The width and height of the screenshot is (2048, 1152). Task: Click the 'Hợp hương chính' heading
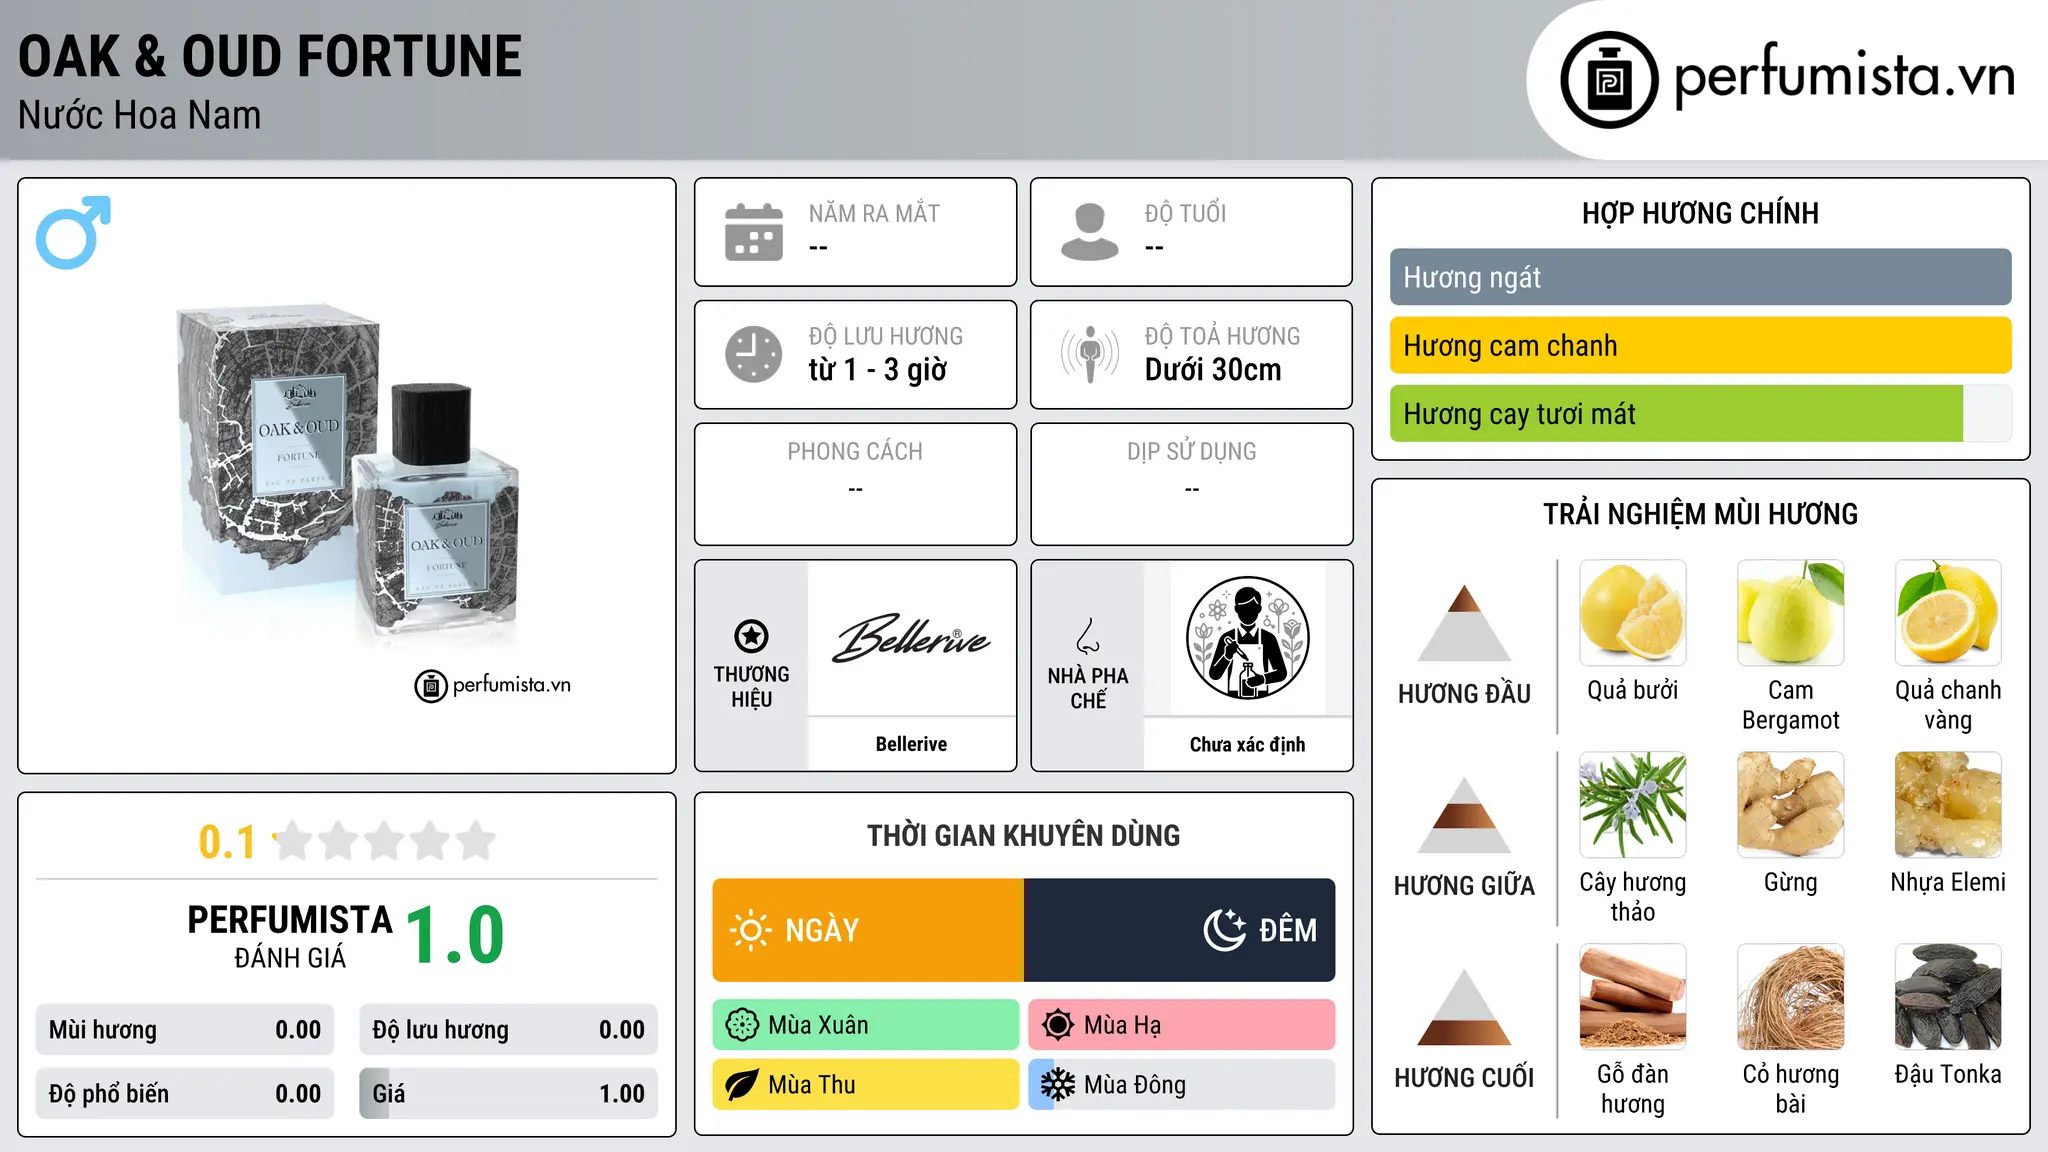click(x=1700, y=213)
